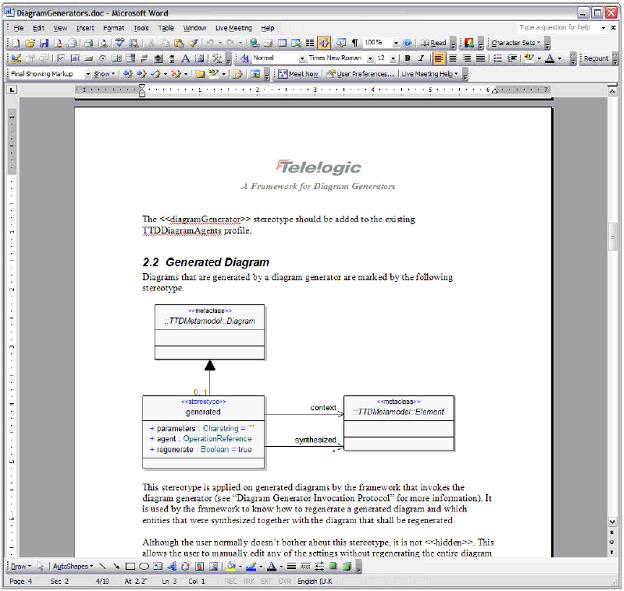Center-align the paragraph
The image size is (624, 591).
click(x=452, y=59)
